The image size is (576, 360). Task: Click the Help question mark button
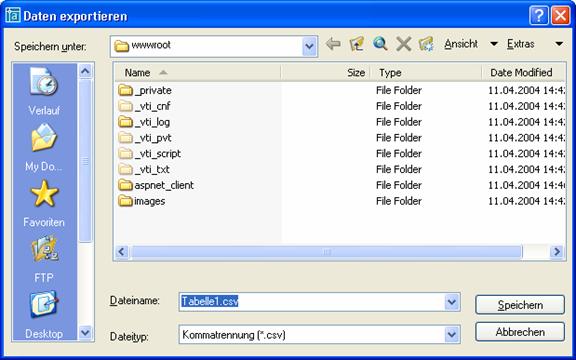tap(539, 16)
